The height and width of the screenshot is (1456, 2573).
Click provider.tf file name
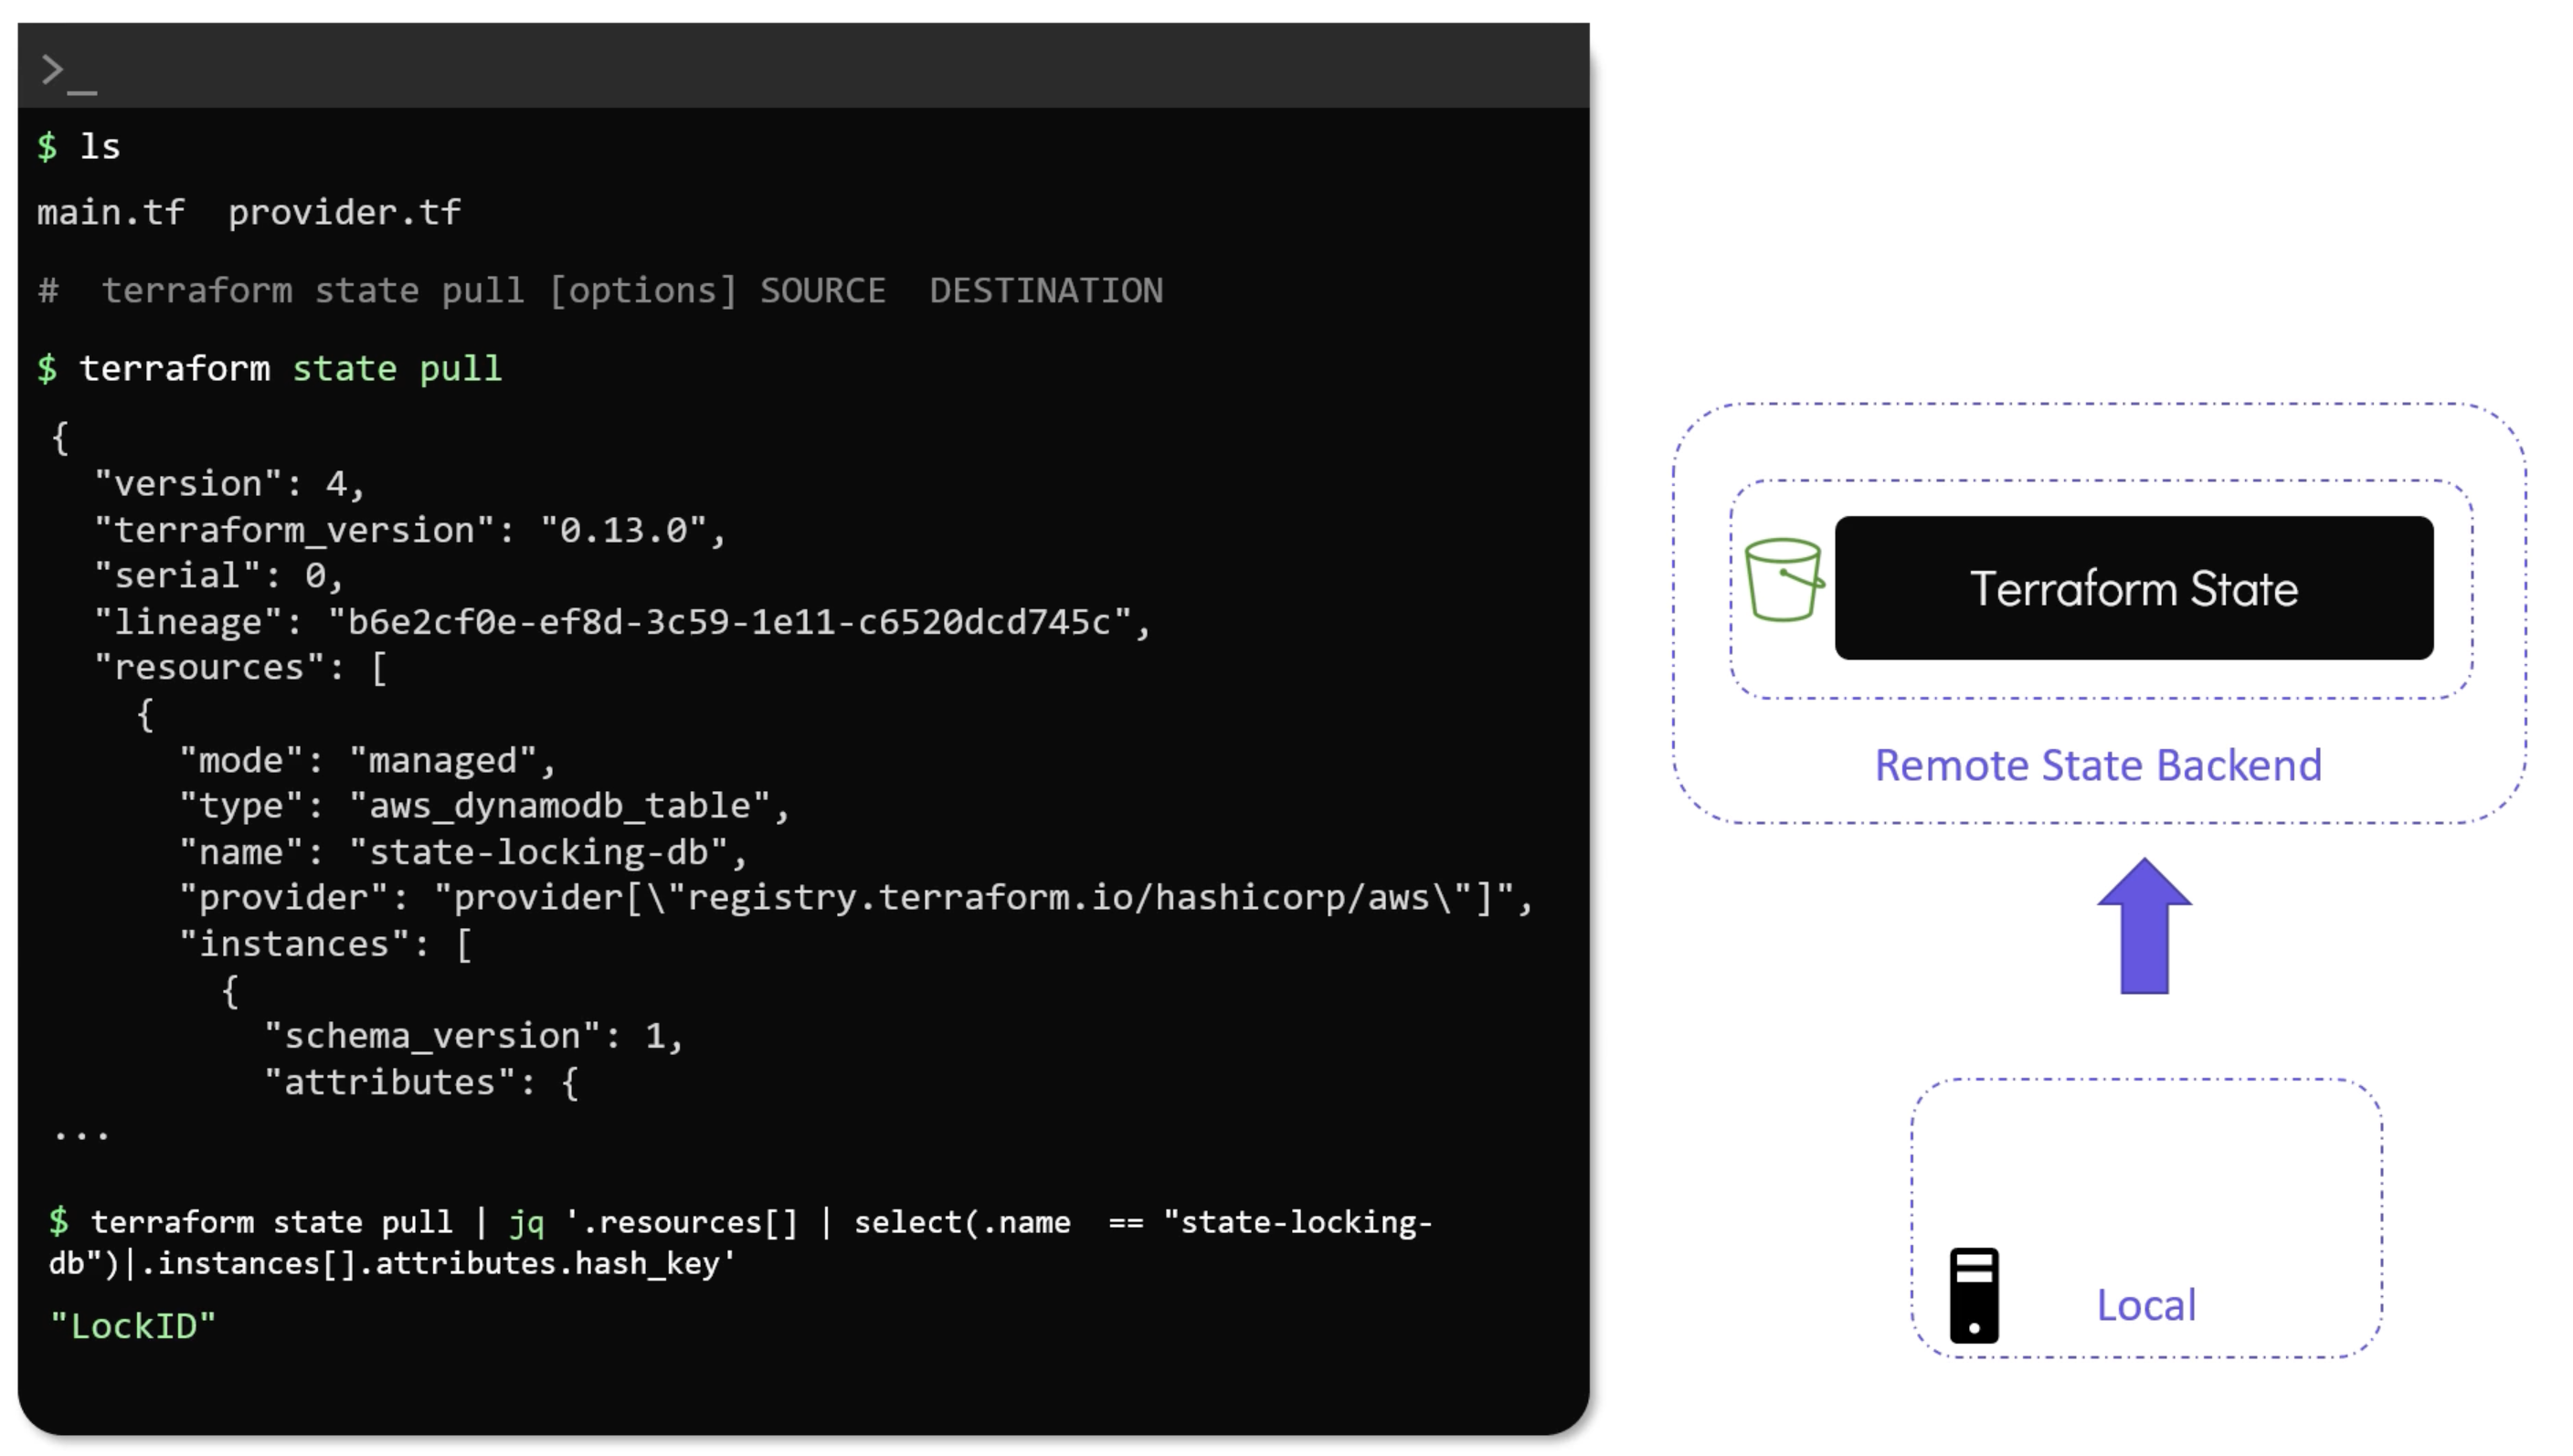[x=345, y=213]
